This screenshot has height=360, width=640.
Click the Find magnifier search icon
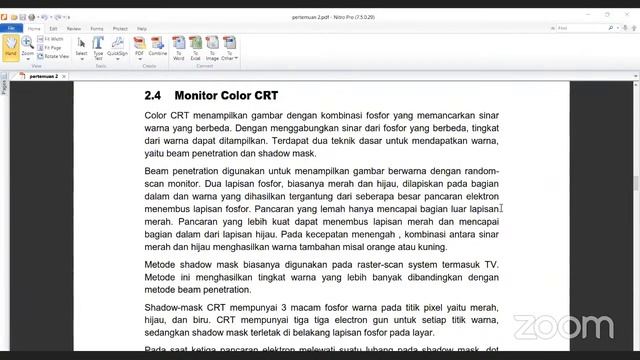pos(611,28)
